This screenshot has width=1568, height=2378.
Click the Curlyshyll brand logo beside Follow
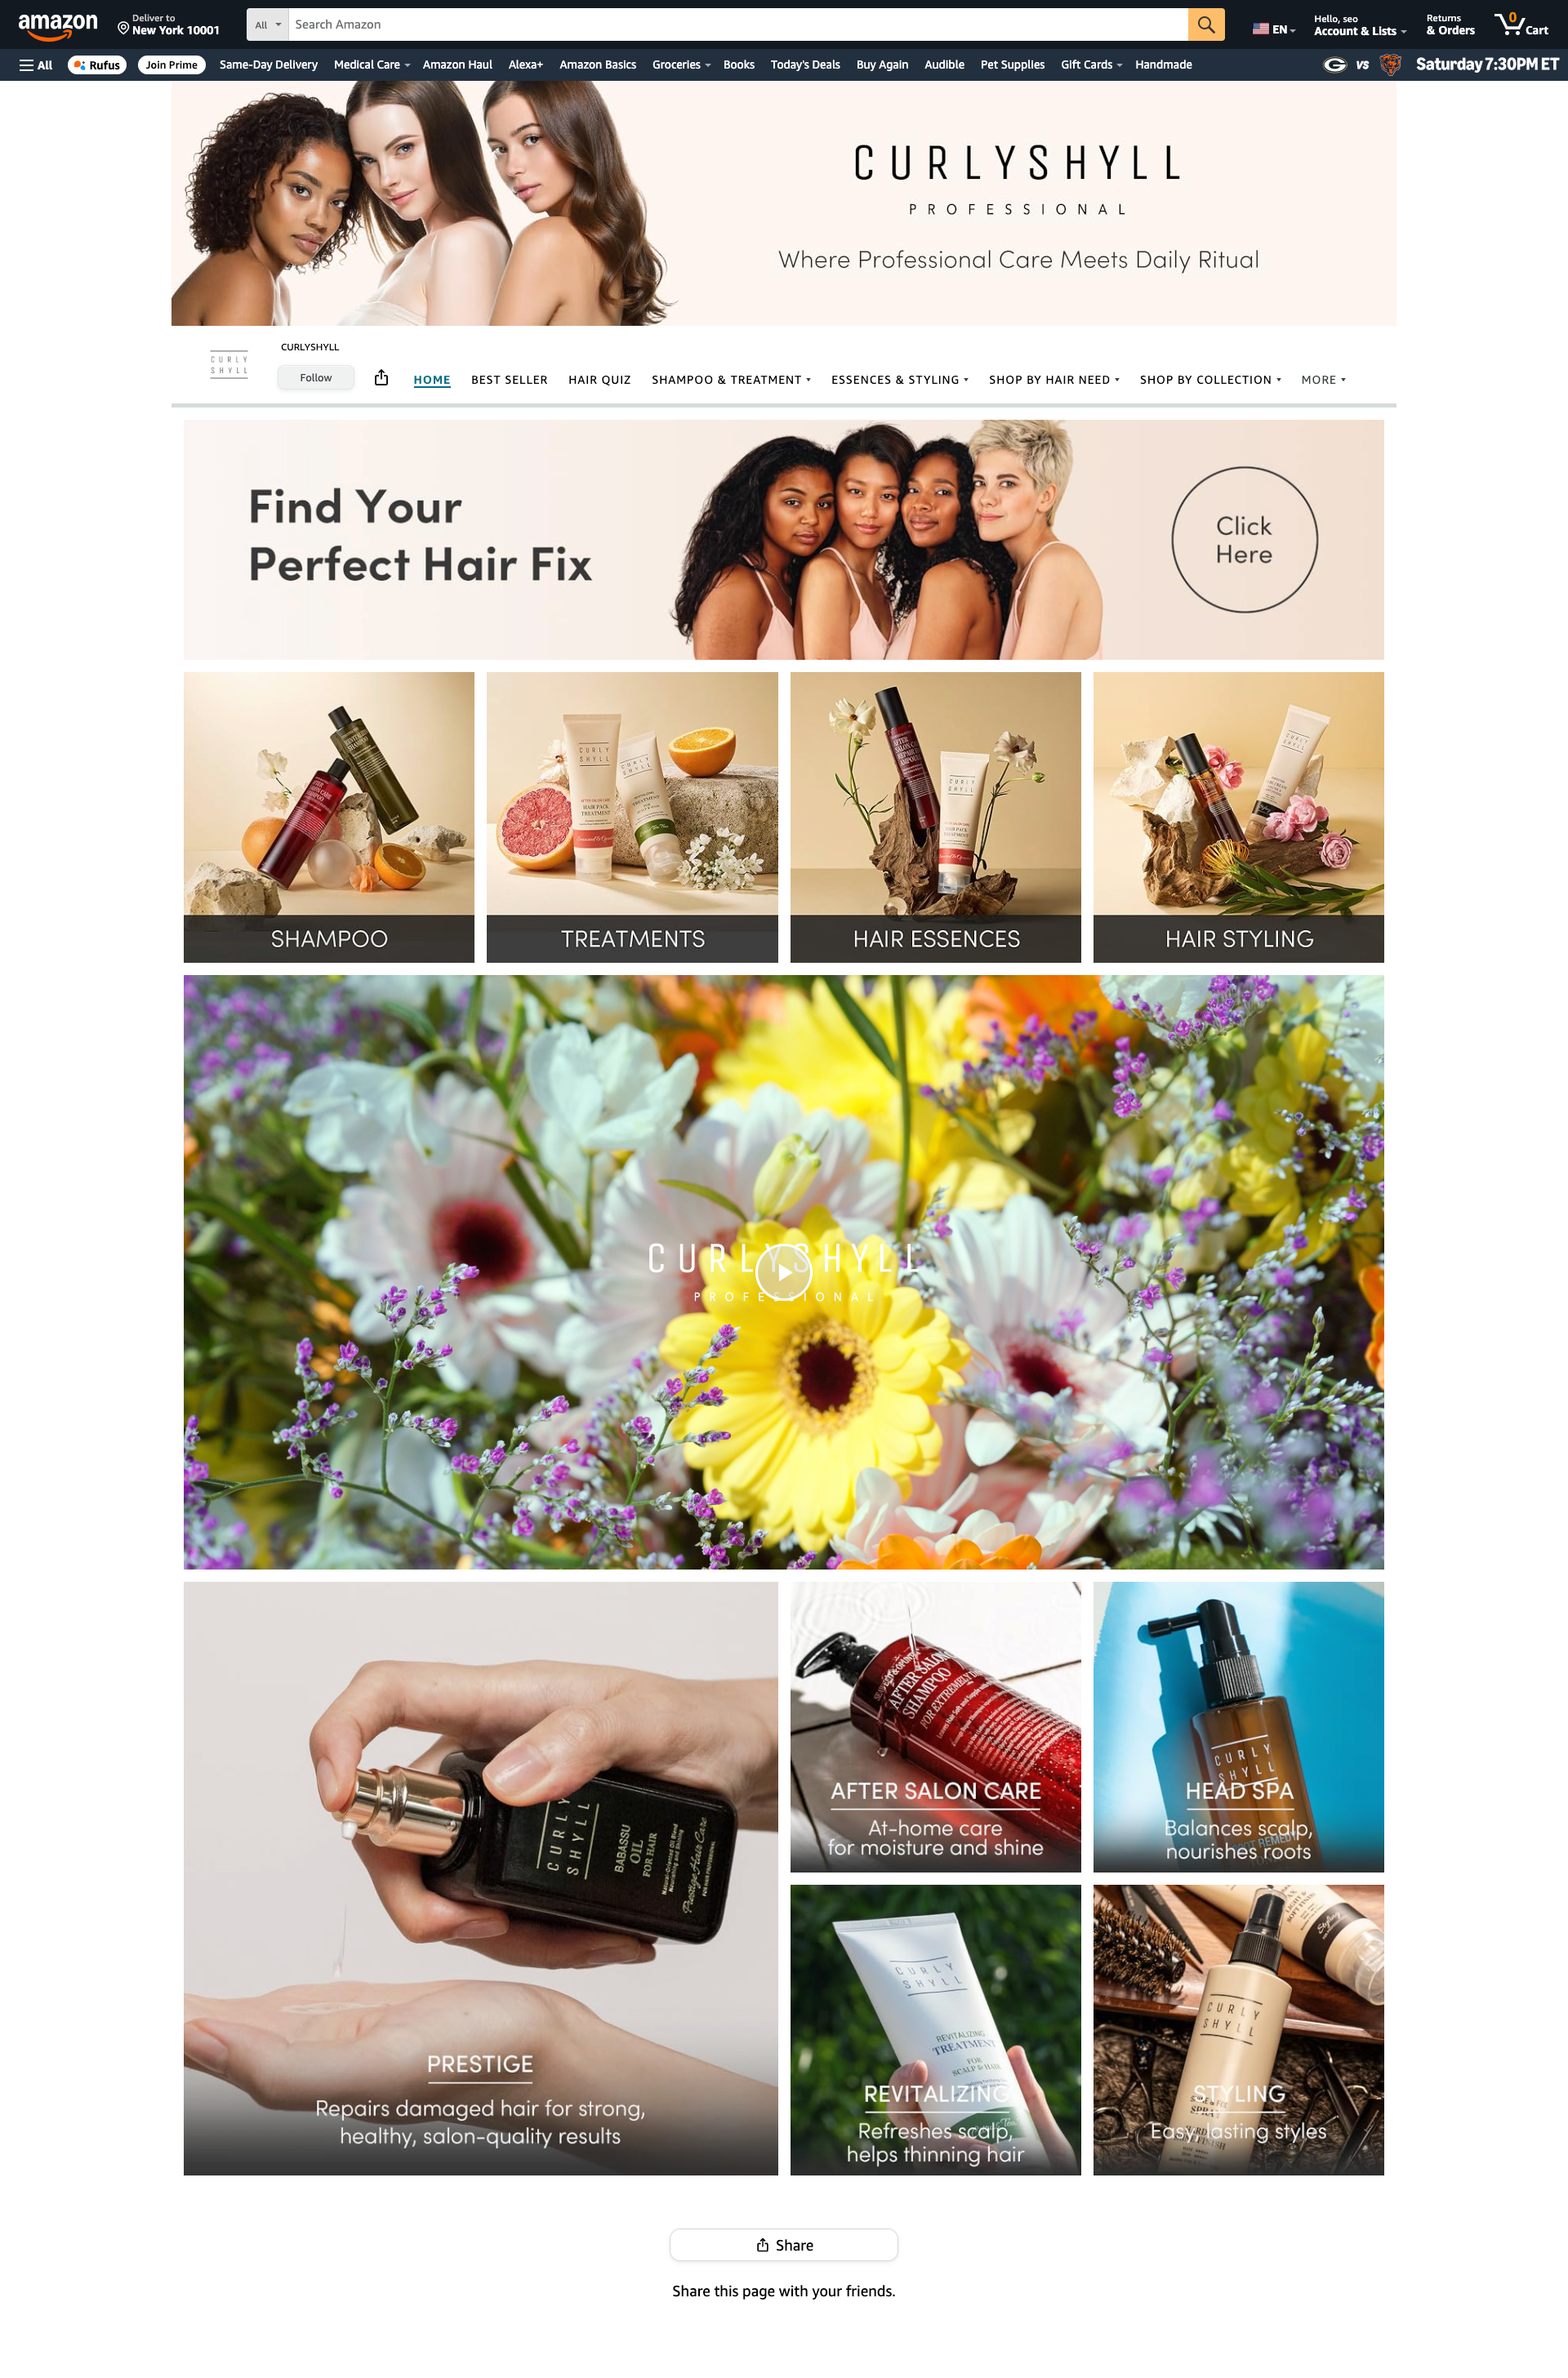229,365
